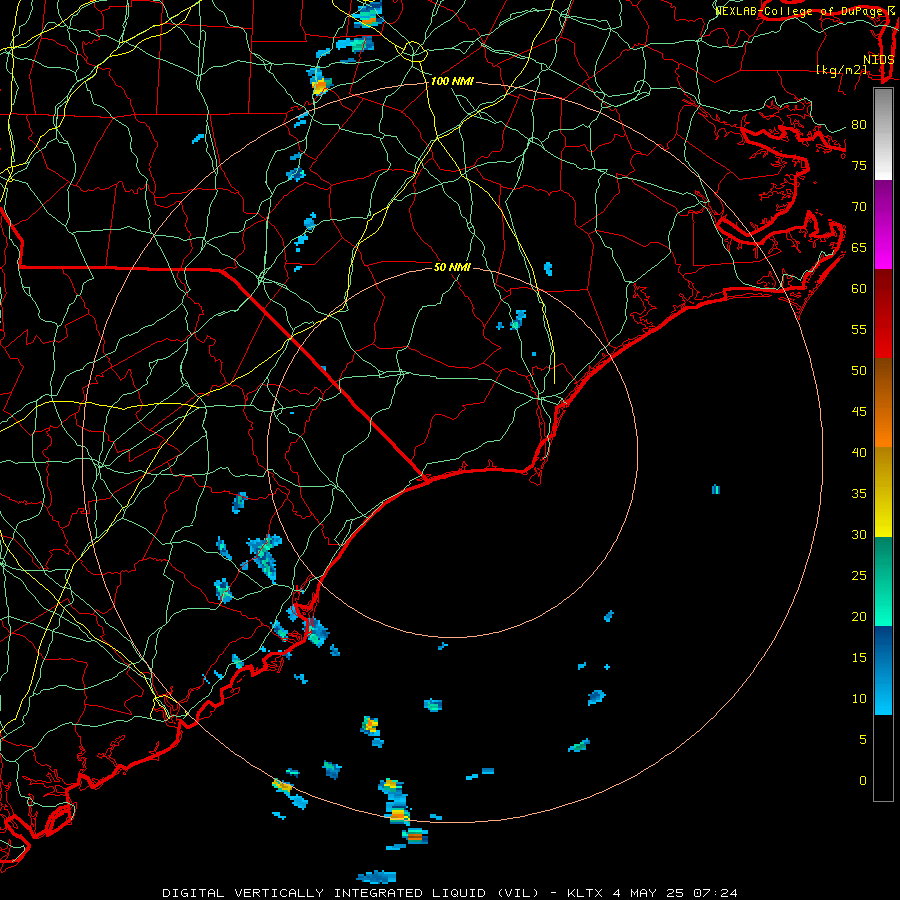This screenshot has height=900, width=900.
Task: Click the 75 value on the color scale
Action: [859, 166]
